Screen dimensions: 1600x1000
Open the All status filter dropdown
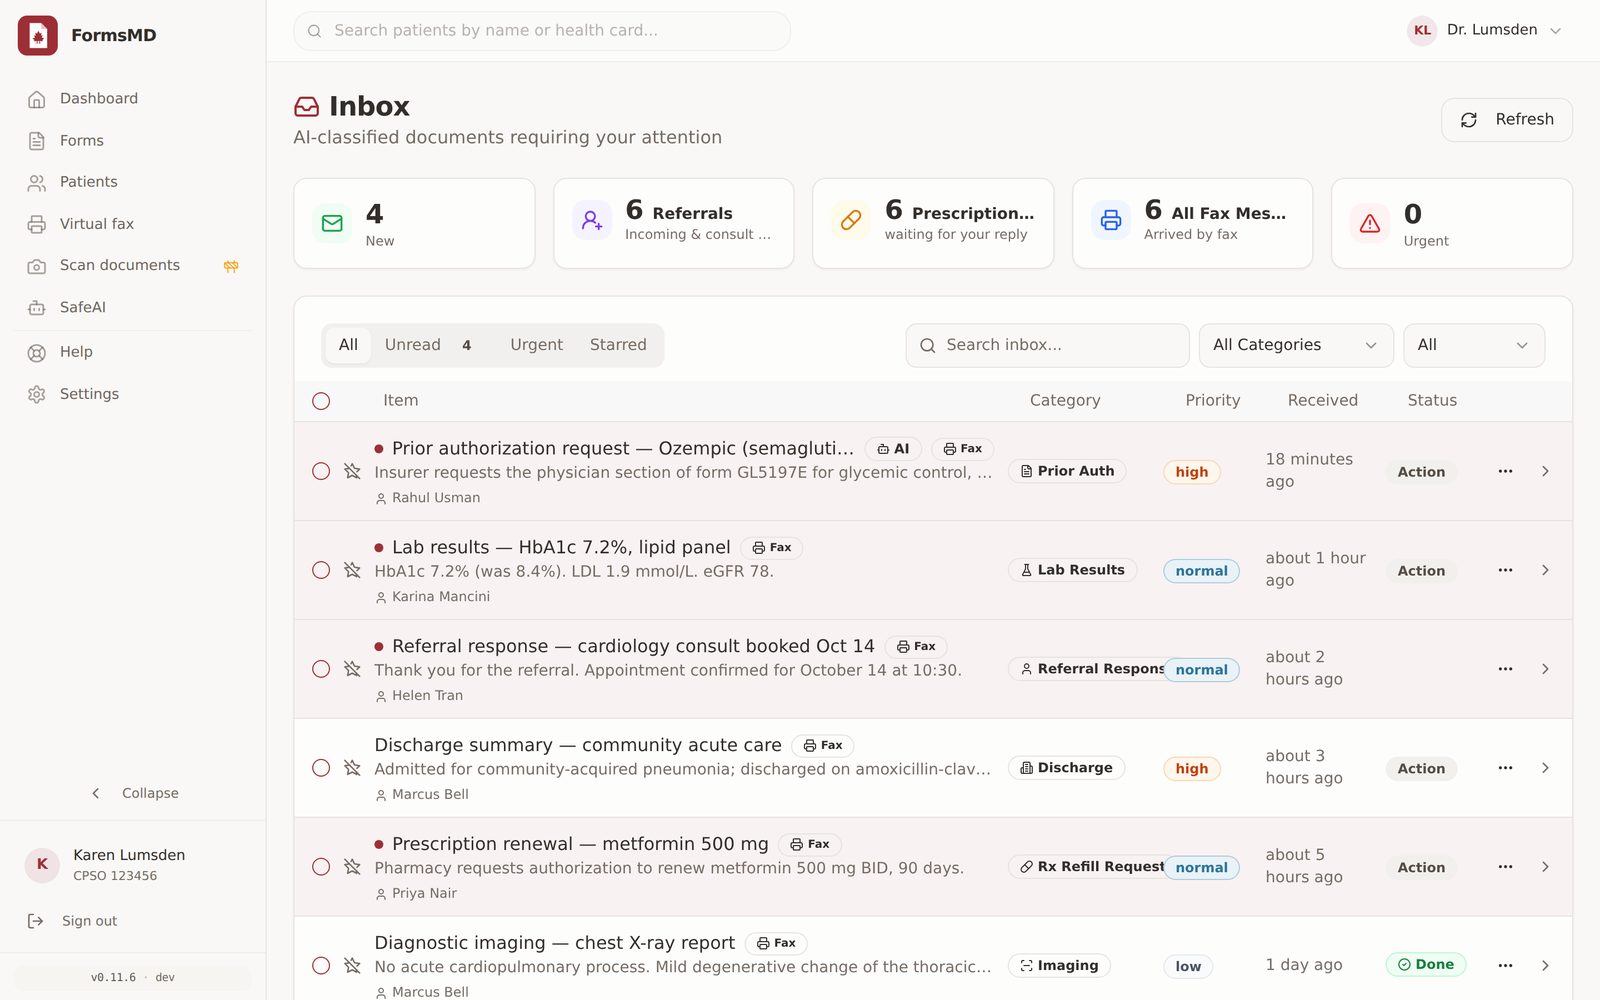pos(1473,345)
